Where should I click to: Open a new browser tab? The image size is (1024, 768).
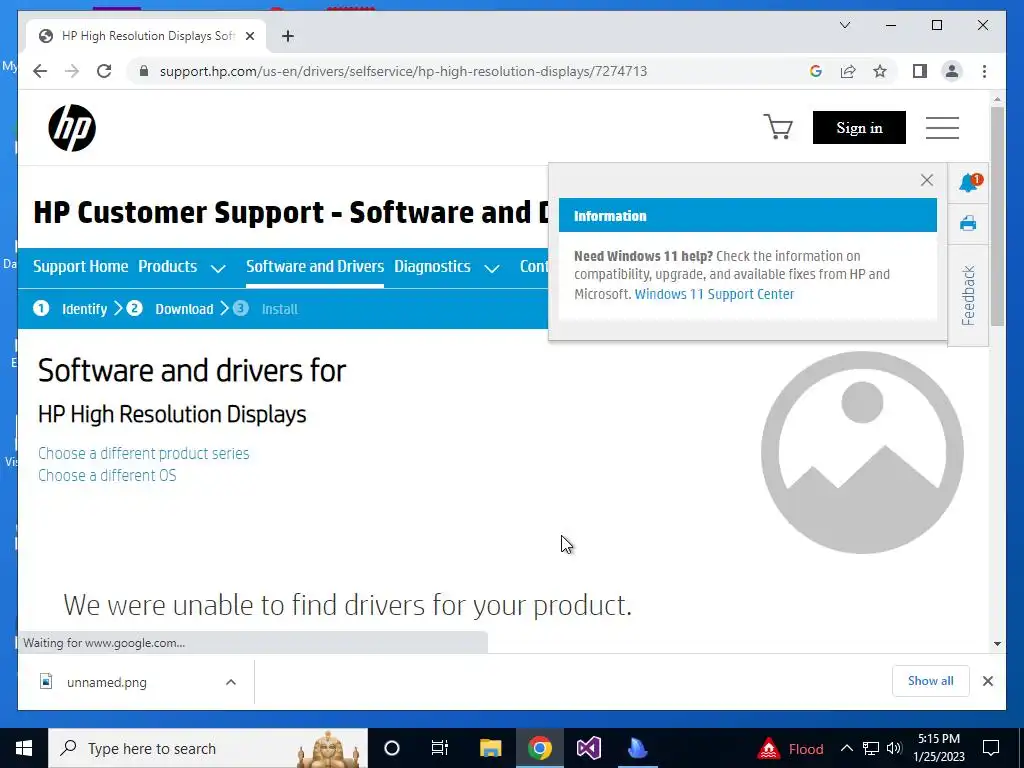[x=288, y=36]
